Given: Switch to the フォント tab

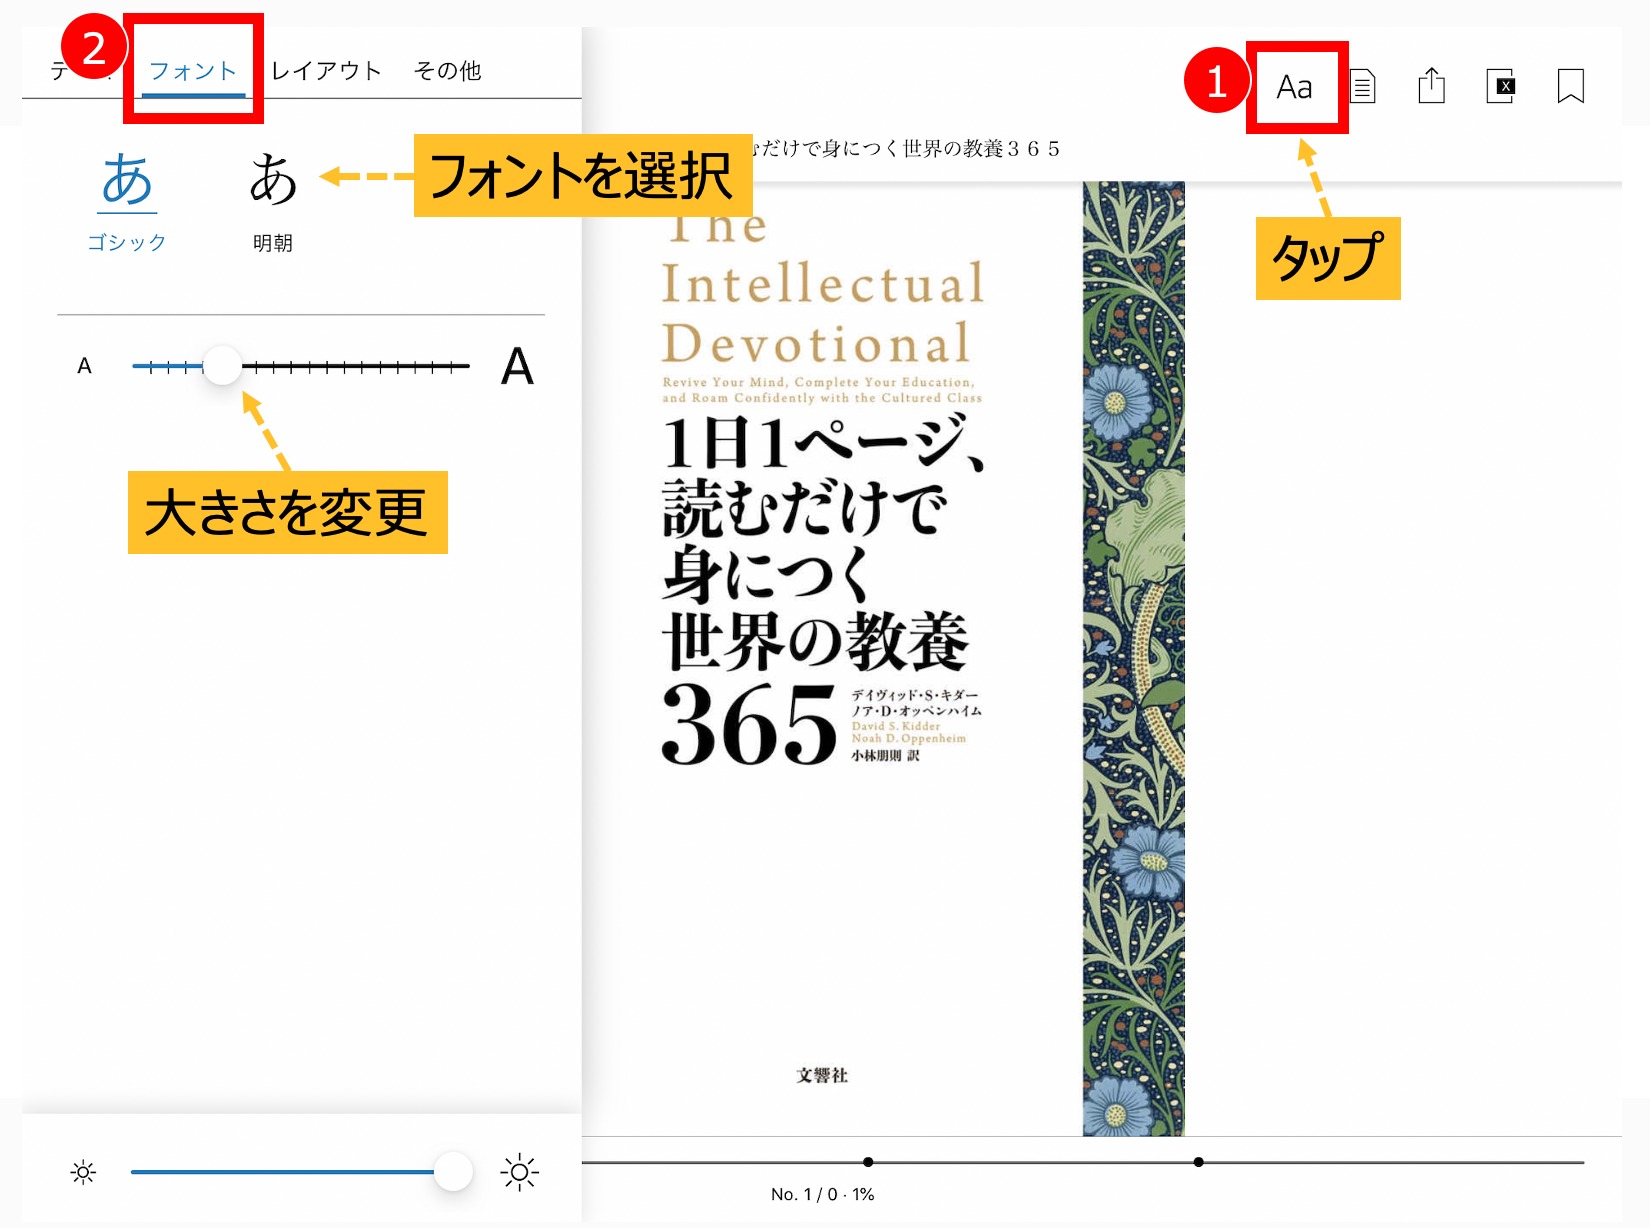Looking at the screenshot, I should [x=193, y=71].
